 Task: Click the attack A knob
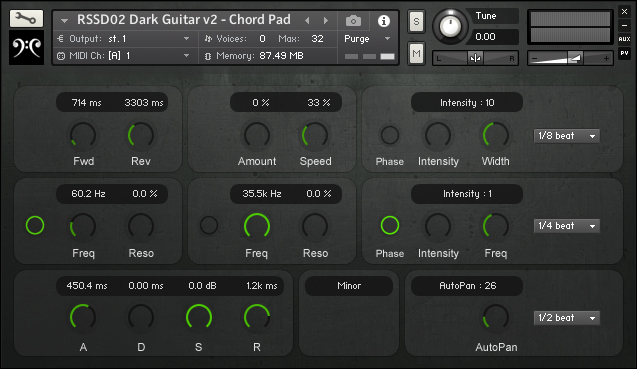[83, 317]
